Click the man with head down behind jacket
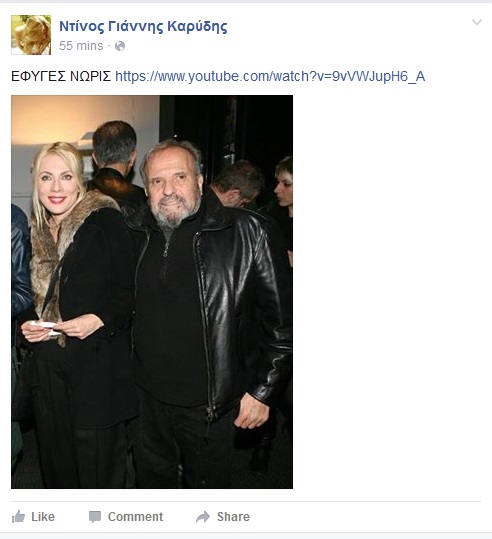492x539 pixels. click(237, 184)
